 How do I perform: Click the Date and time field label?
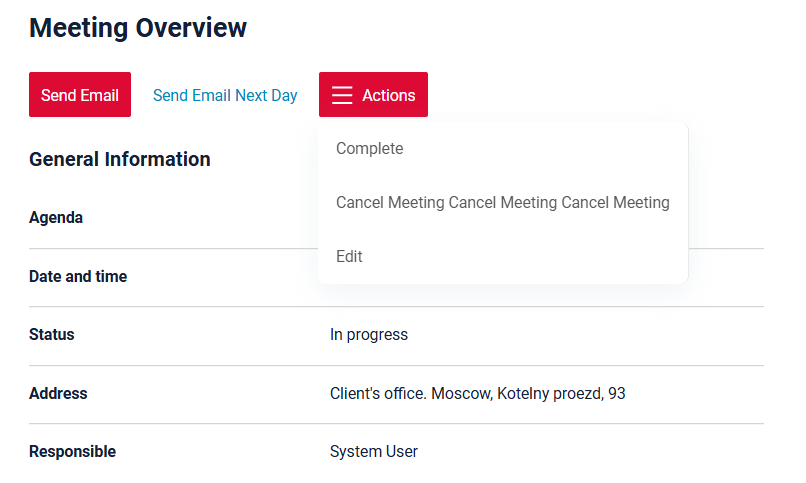(78, 277)
